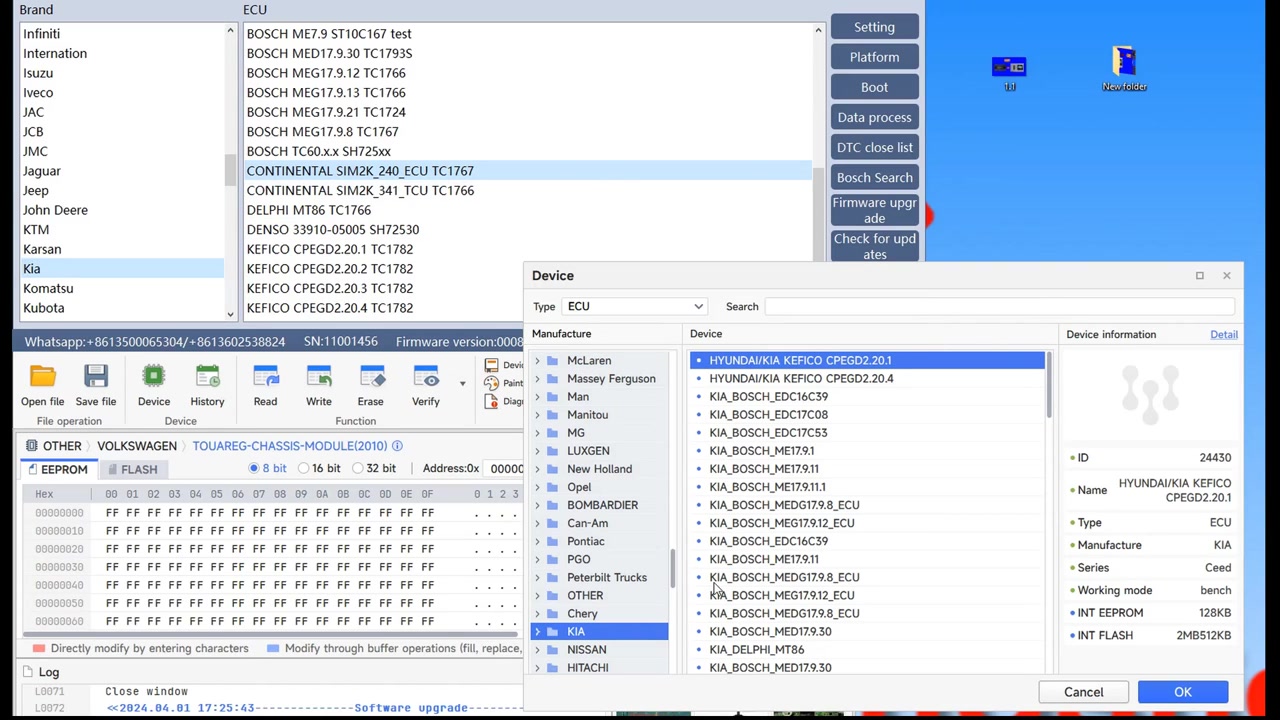Screen dimensions: 1280x720
Task: Click the Pontiac folder icon in Manufacture tree
Action: point(552,542)
